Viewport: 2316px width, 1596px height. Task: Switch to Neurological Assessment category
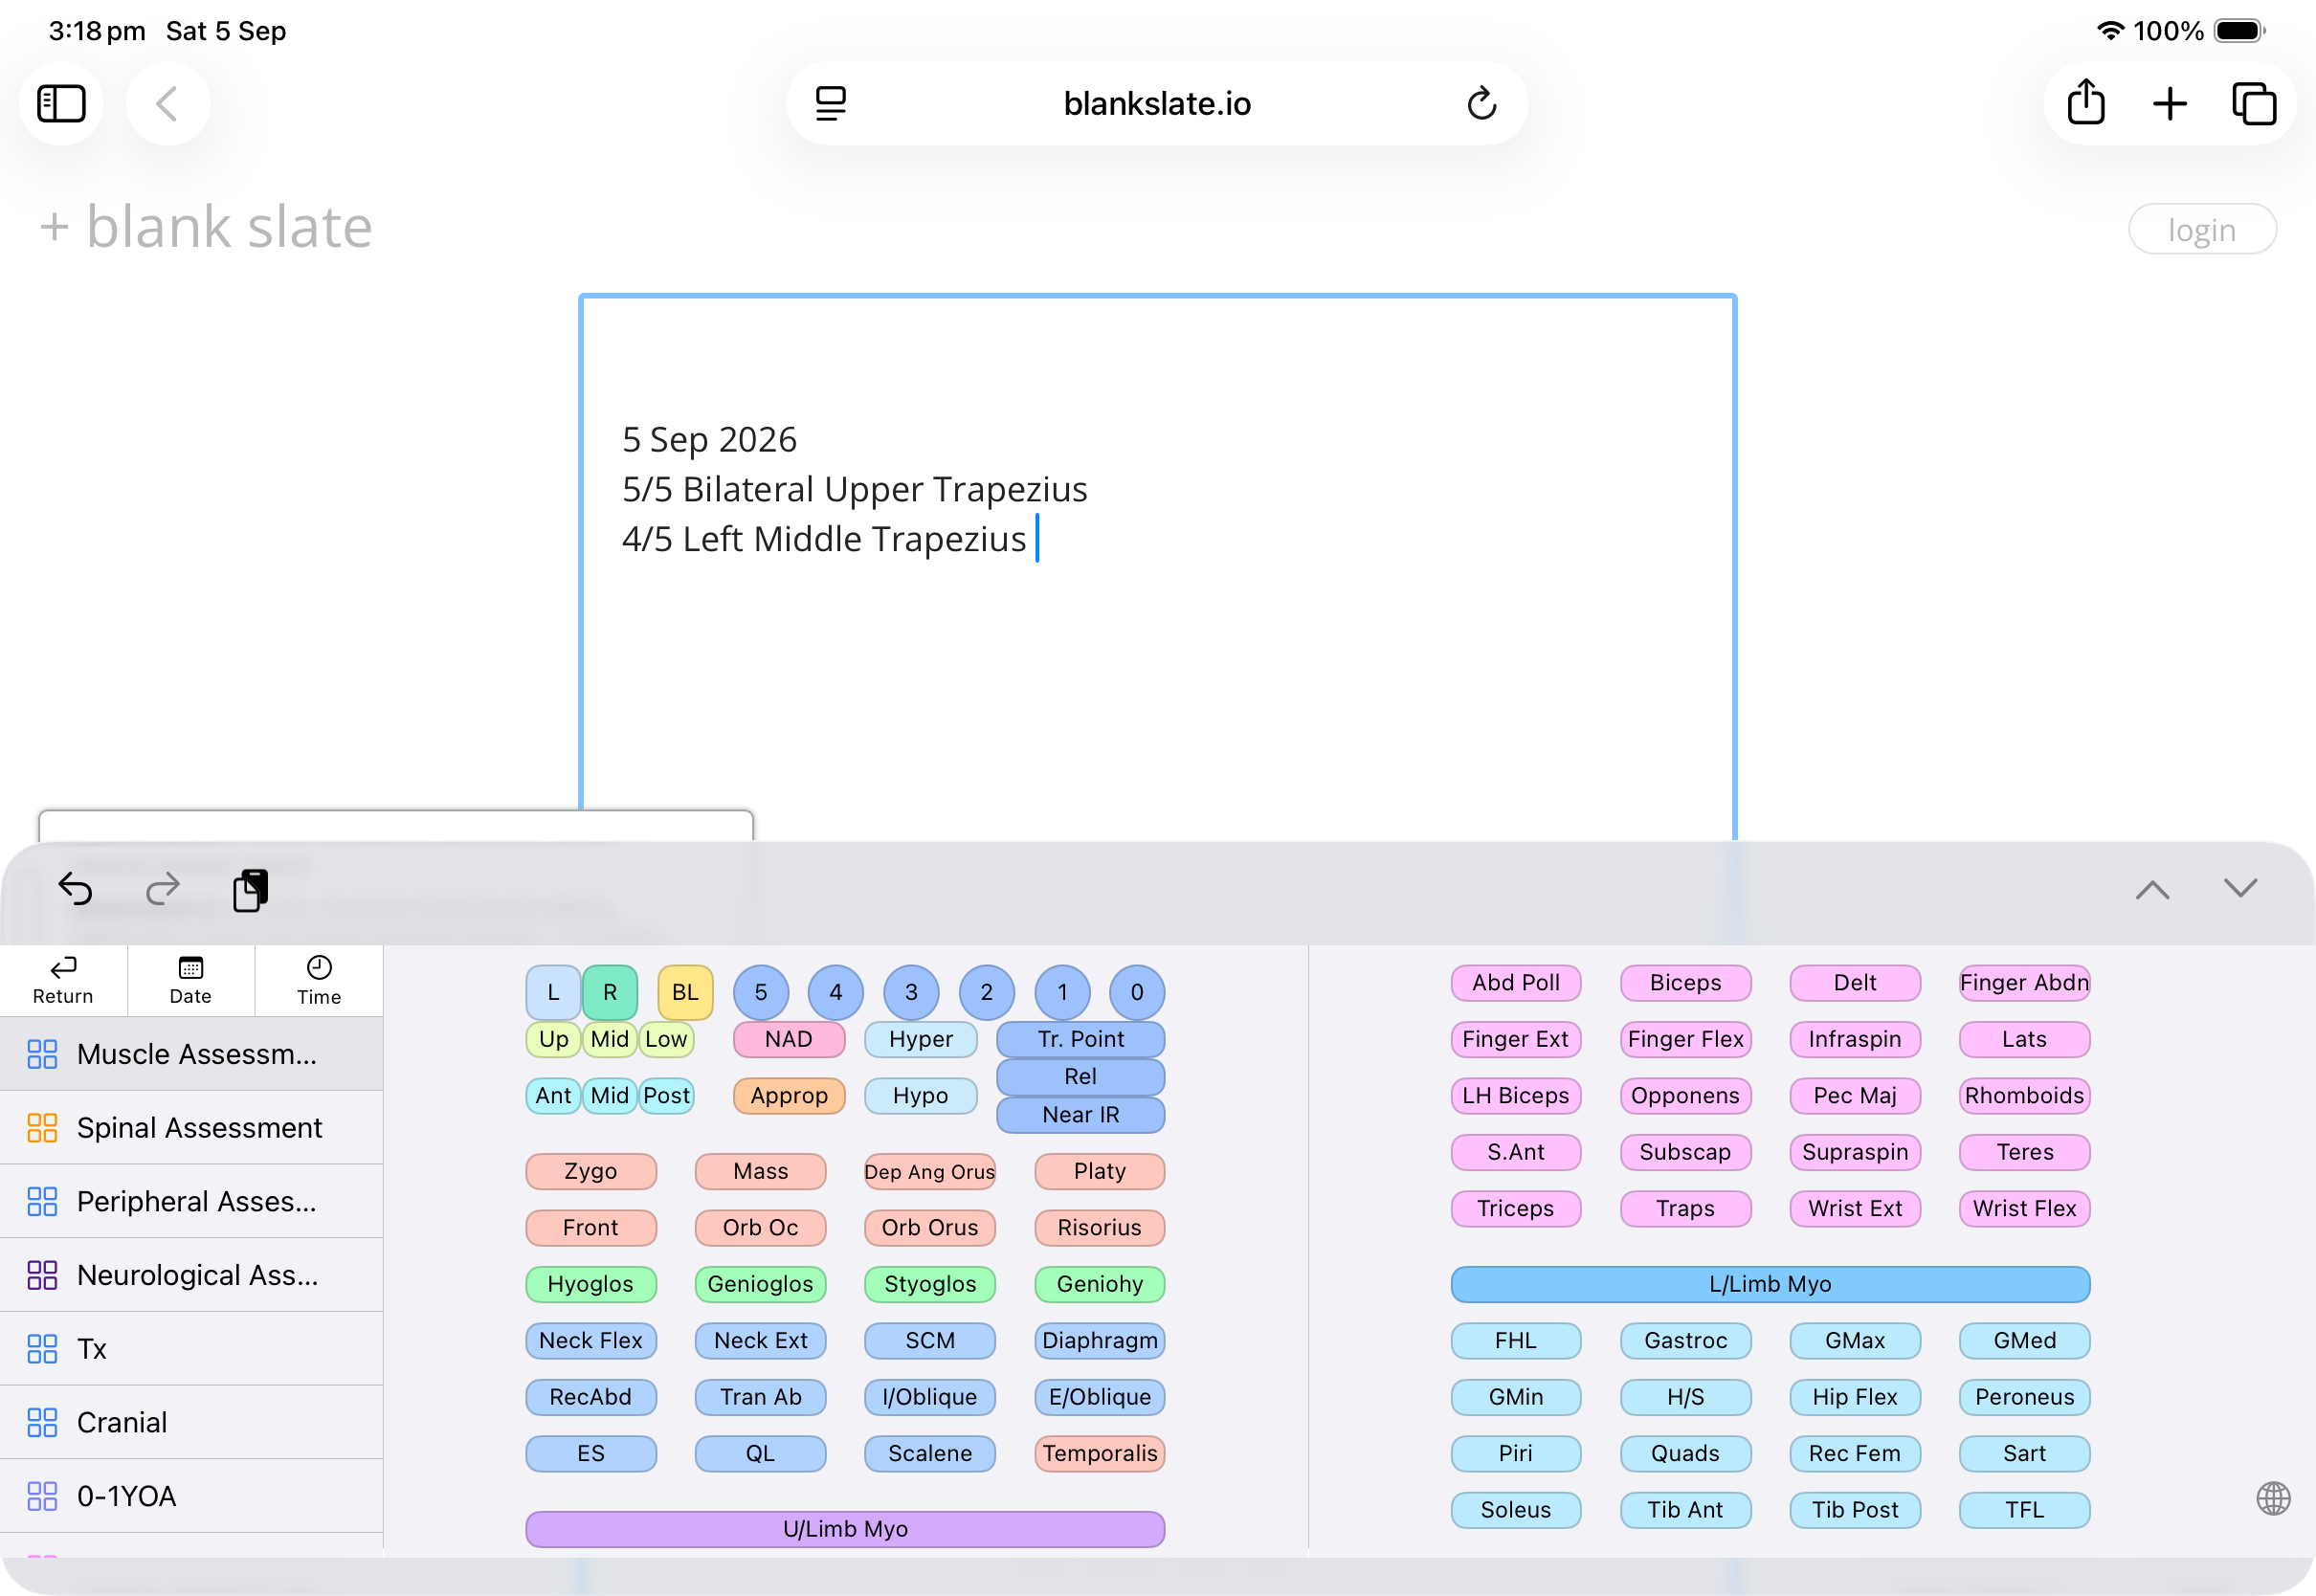coord(191,1275)
